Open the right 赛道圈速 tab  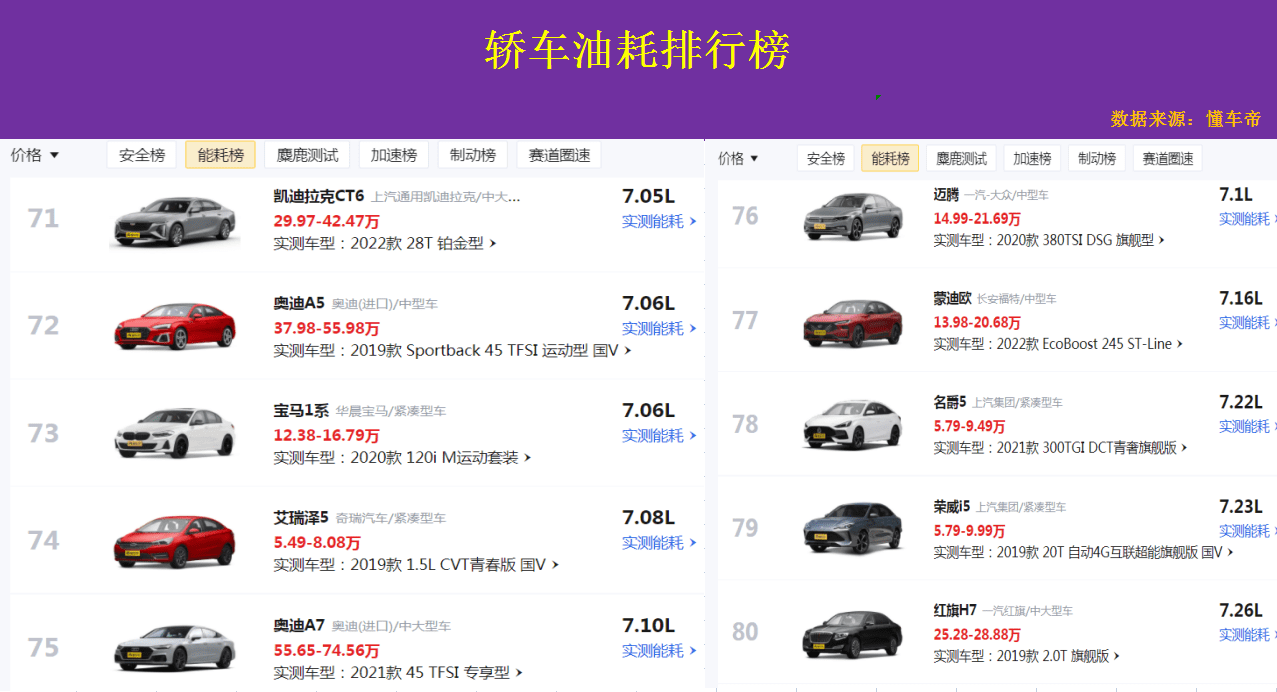coord(1167,158)
